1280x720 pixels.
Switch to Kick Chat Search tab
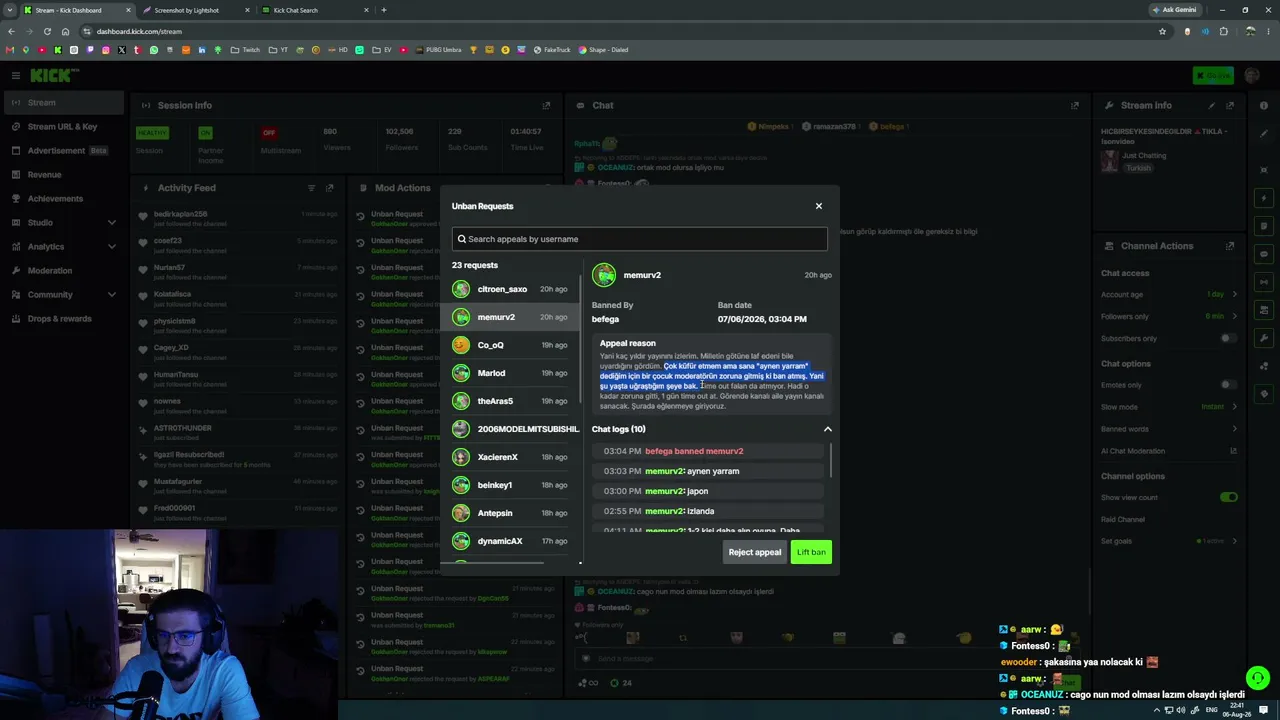314,10
